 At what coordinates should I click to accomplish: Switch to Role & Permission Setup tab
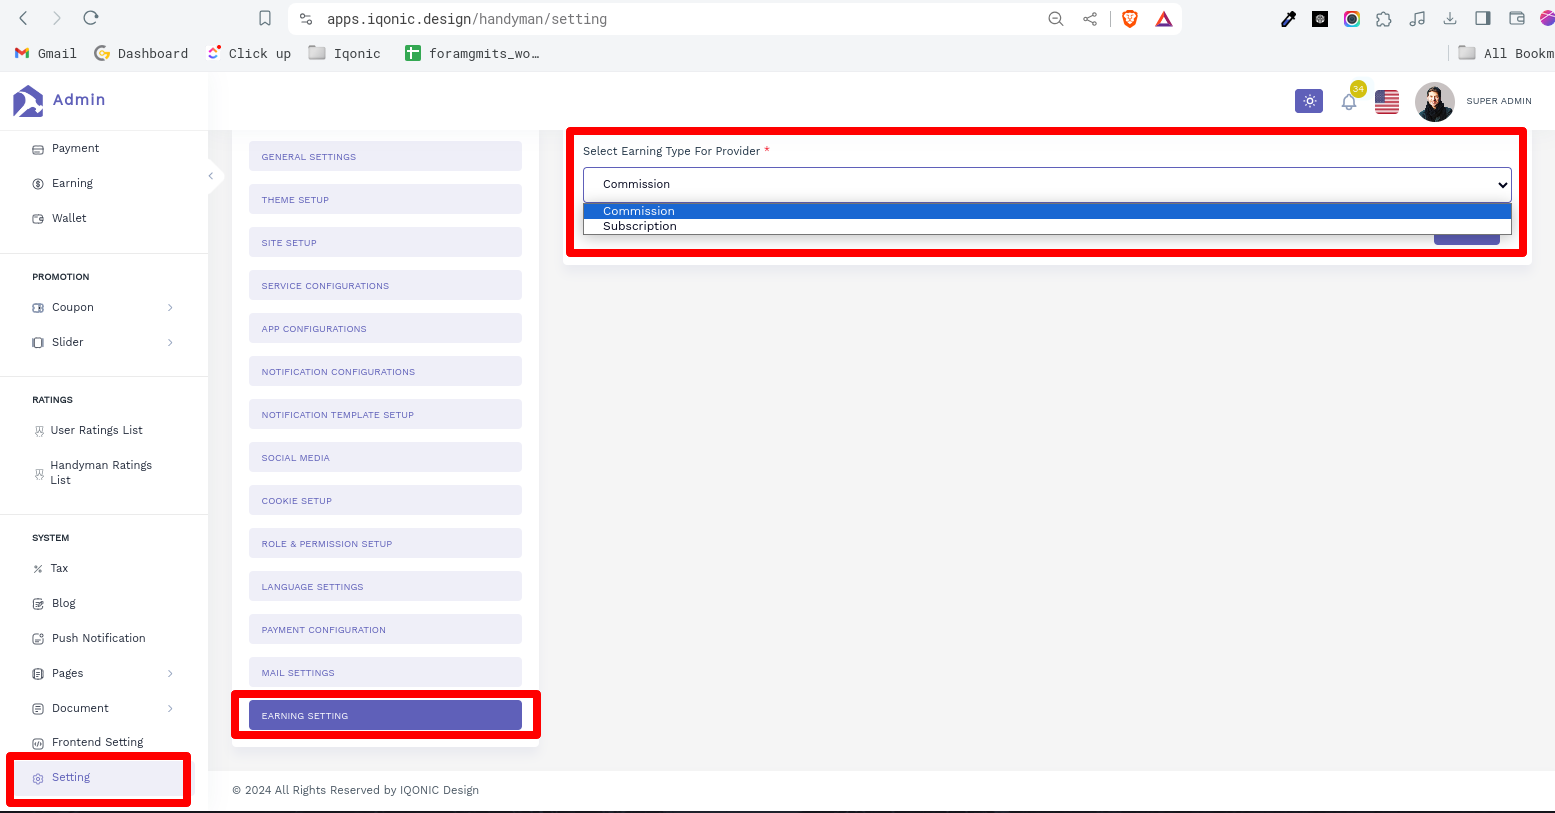coord(385,543)
